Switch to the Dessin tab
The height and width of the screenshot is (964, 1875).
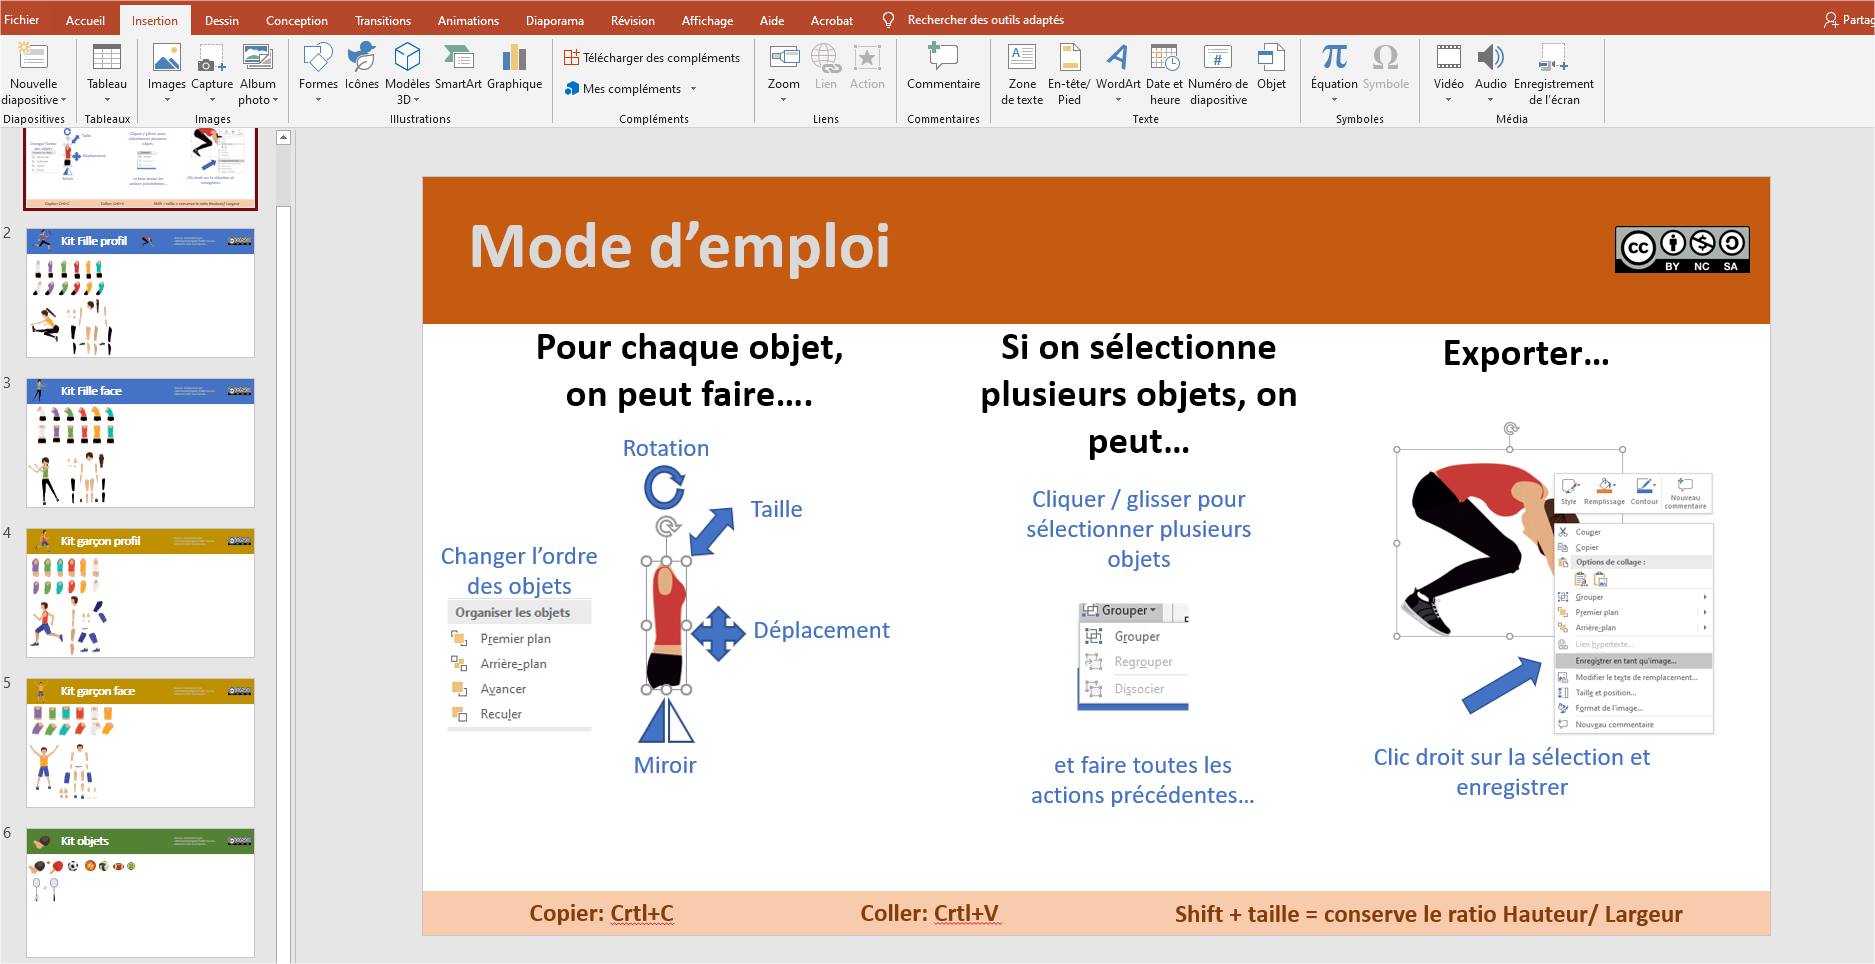221,20
